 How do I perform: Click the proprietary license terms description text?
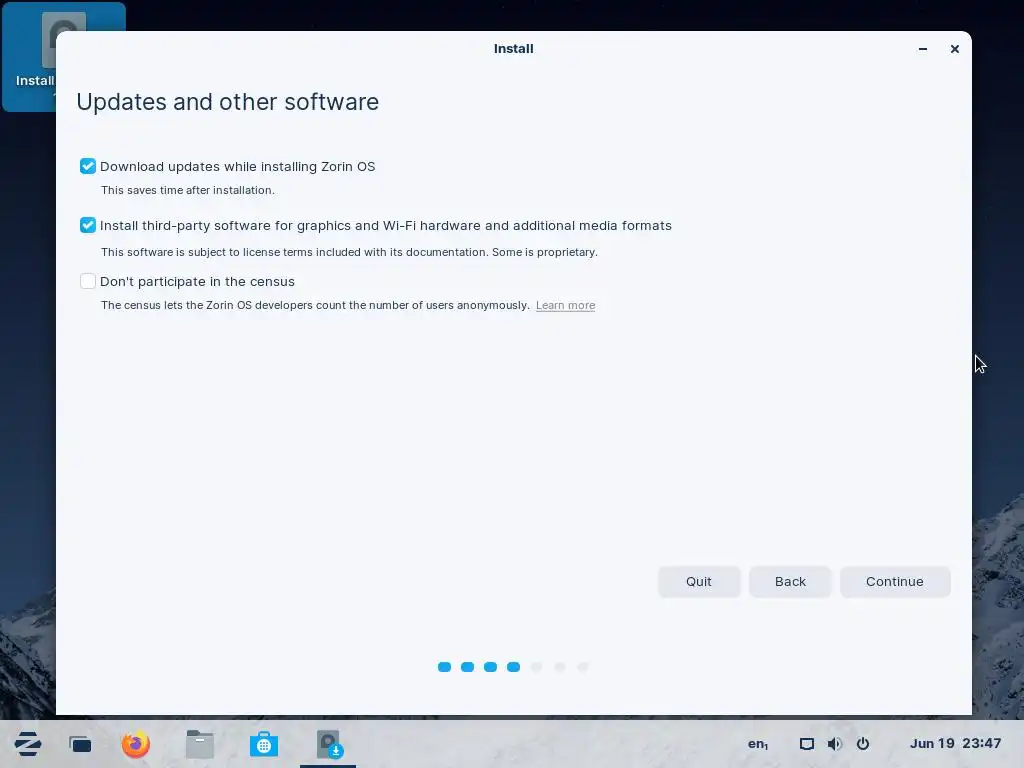pos(349,252)
